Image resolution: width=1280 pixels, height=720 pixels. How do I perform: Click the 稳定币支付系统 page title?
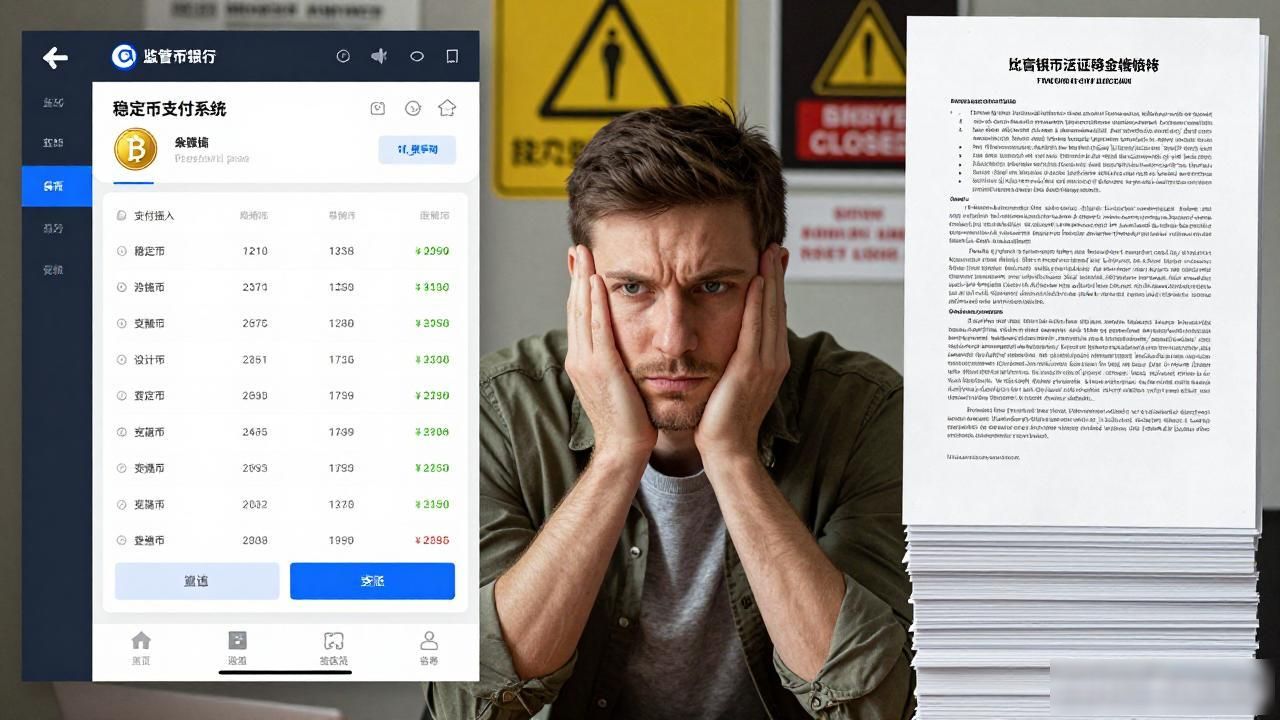click(x=170, y=108)
